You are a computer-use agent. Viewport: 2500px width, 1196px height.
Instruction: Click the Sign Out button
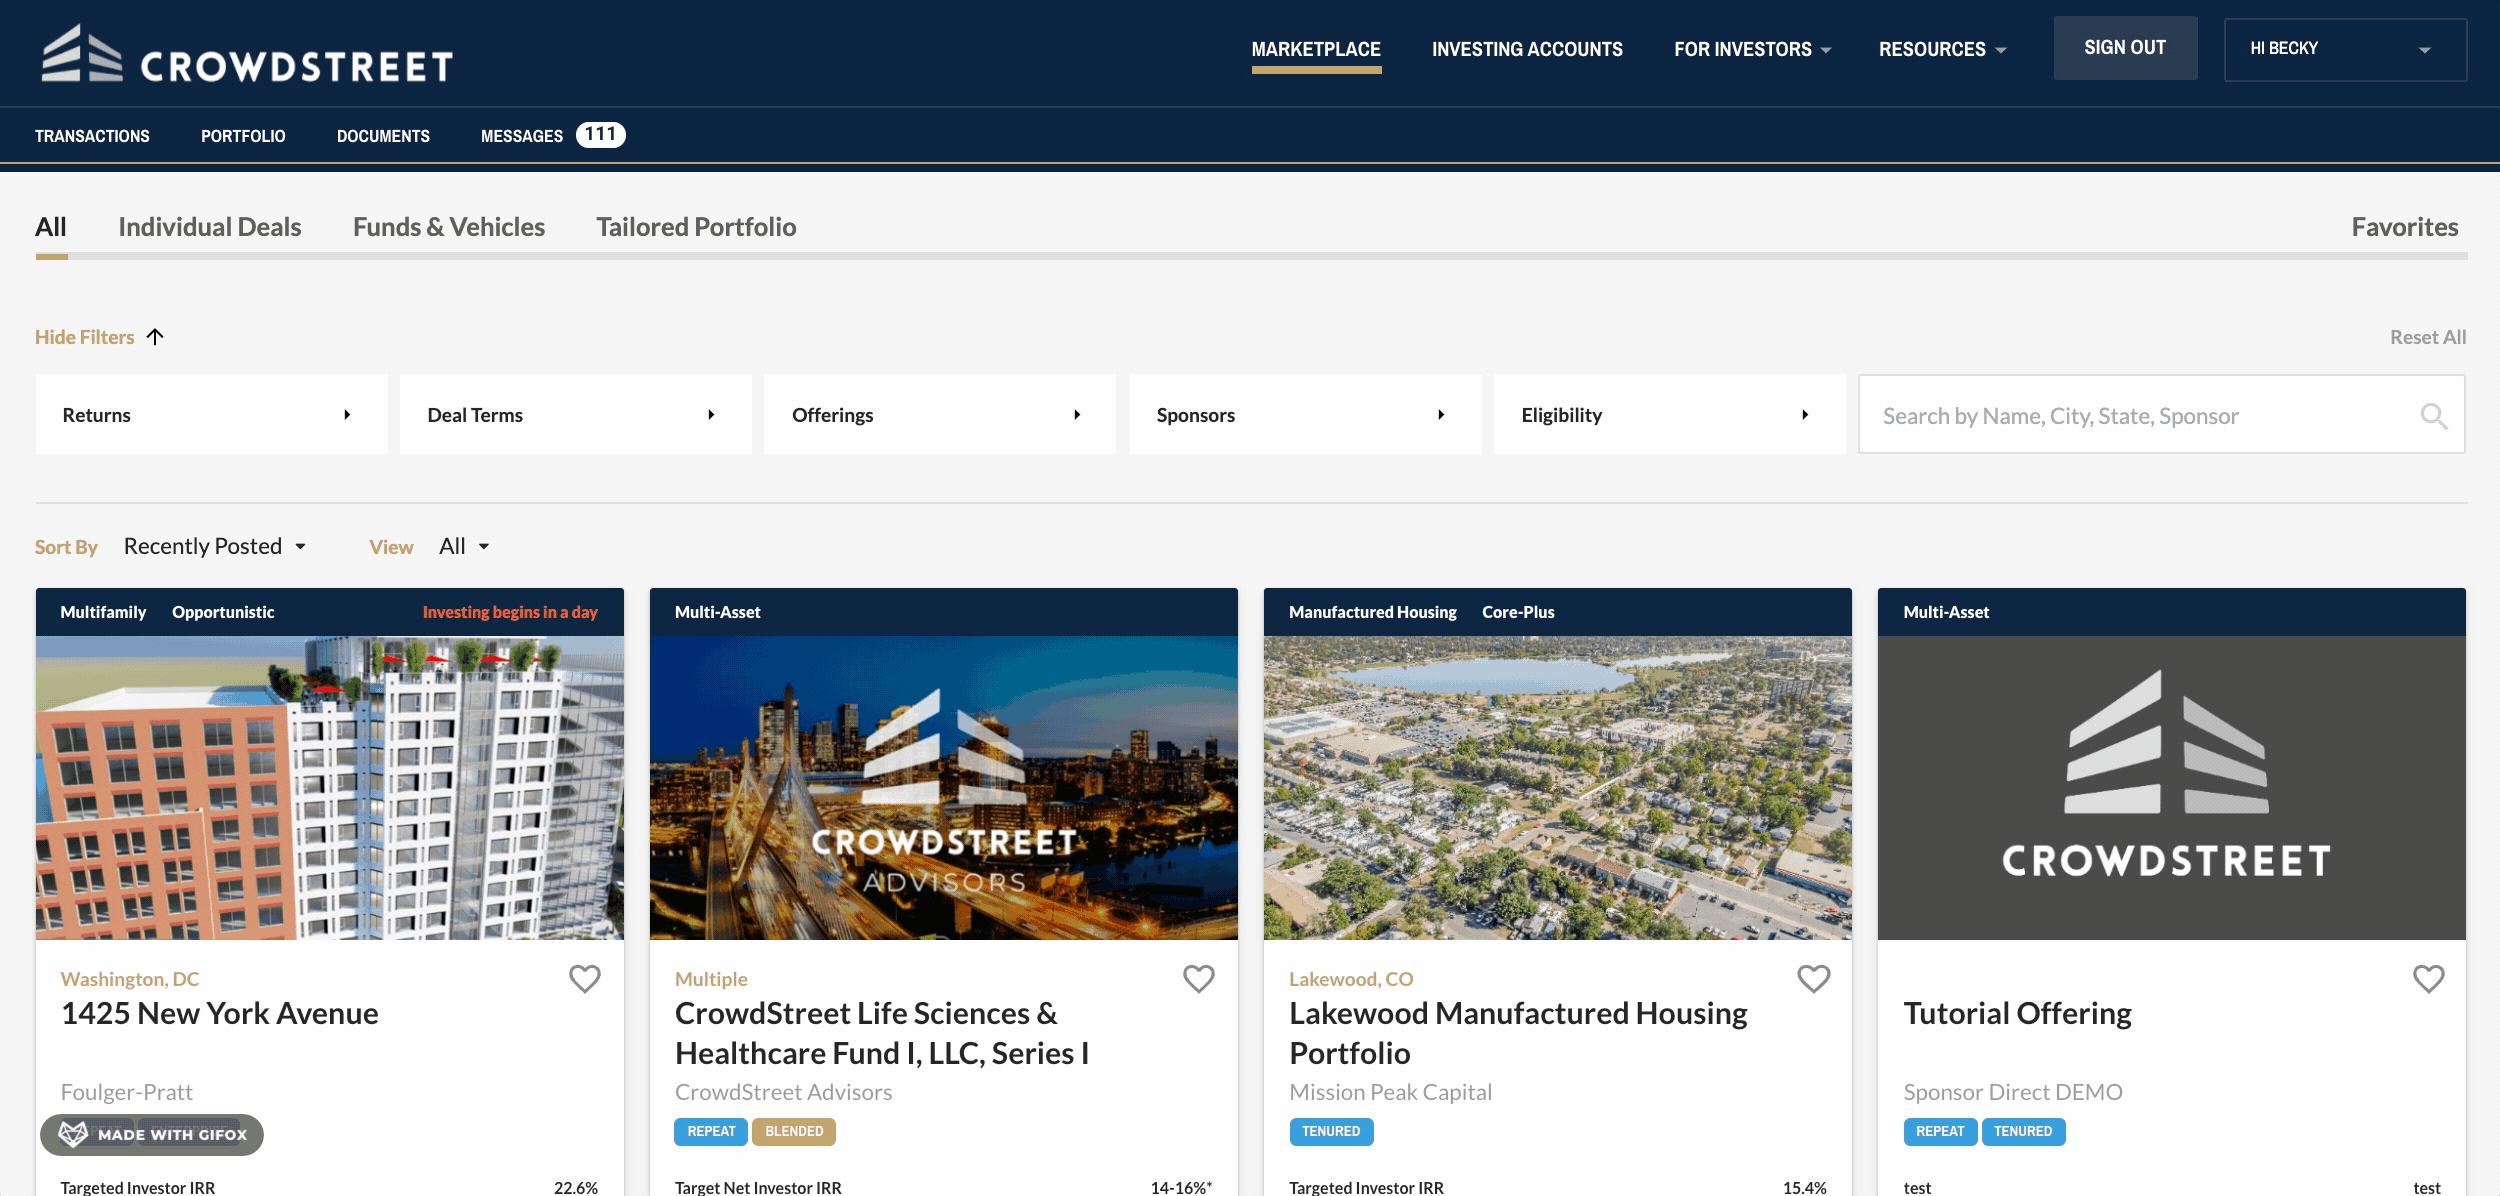[x=2125, y=48]
